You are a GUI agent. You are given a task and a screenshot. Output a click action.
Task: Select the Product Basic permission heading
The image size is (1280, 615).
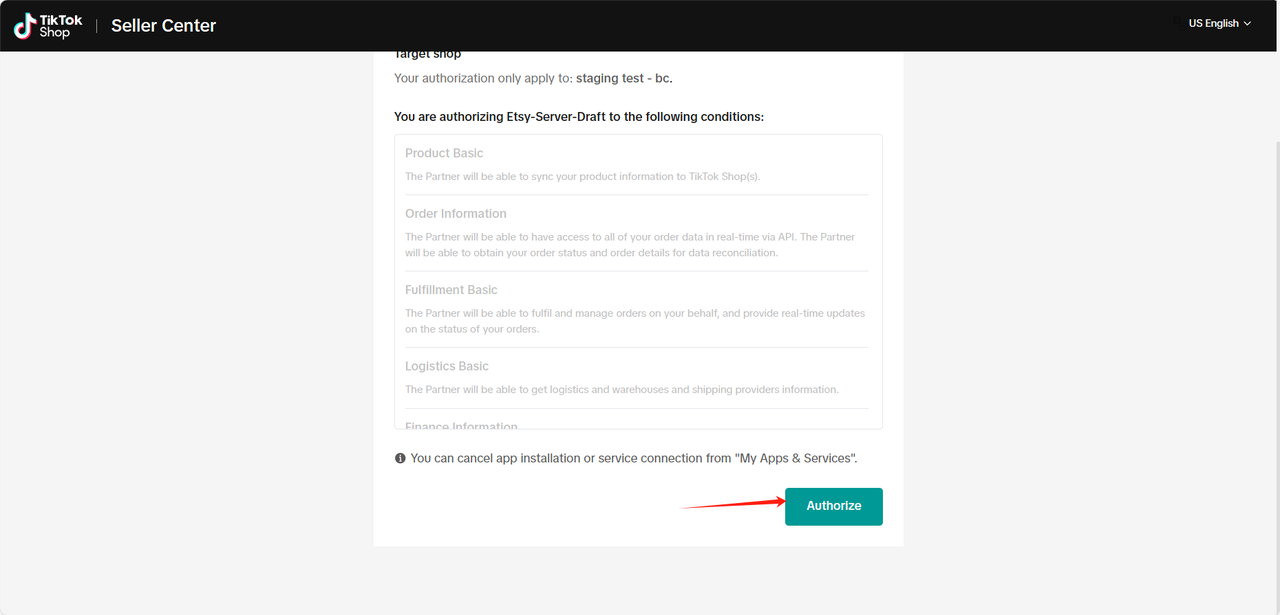444,153
